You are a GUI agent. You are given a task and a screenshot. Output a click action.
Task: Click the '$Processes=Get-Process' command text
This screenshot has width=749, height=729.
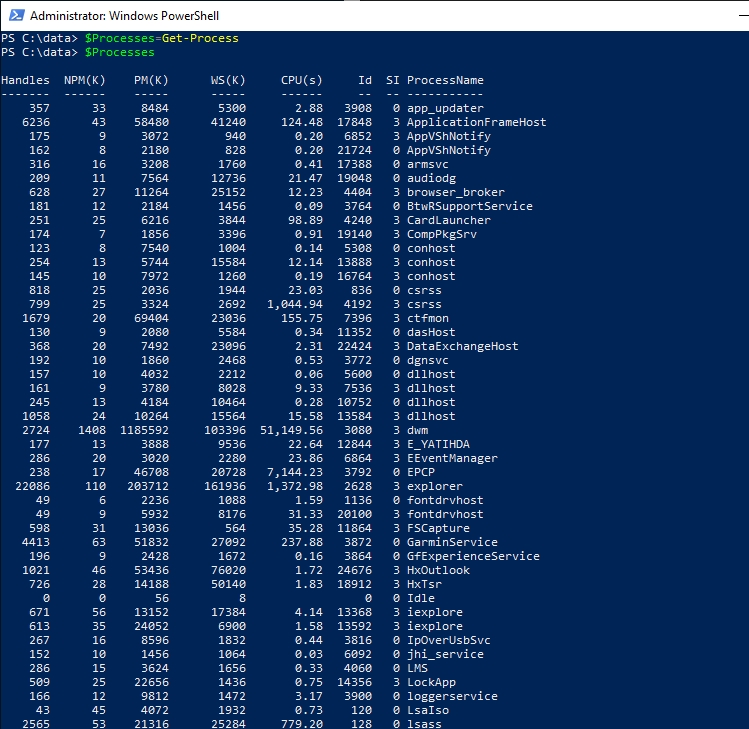(161, 38)
